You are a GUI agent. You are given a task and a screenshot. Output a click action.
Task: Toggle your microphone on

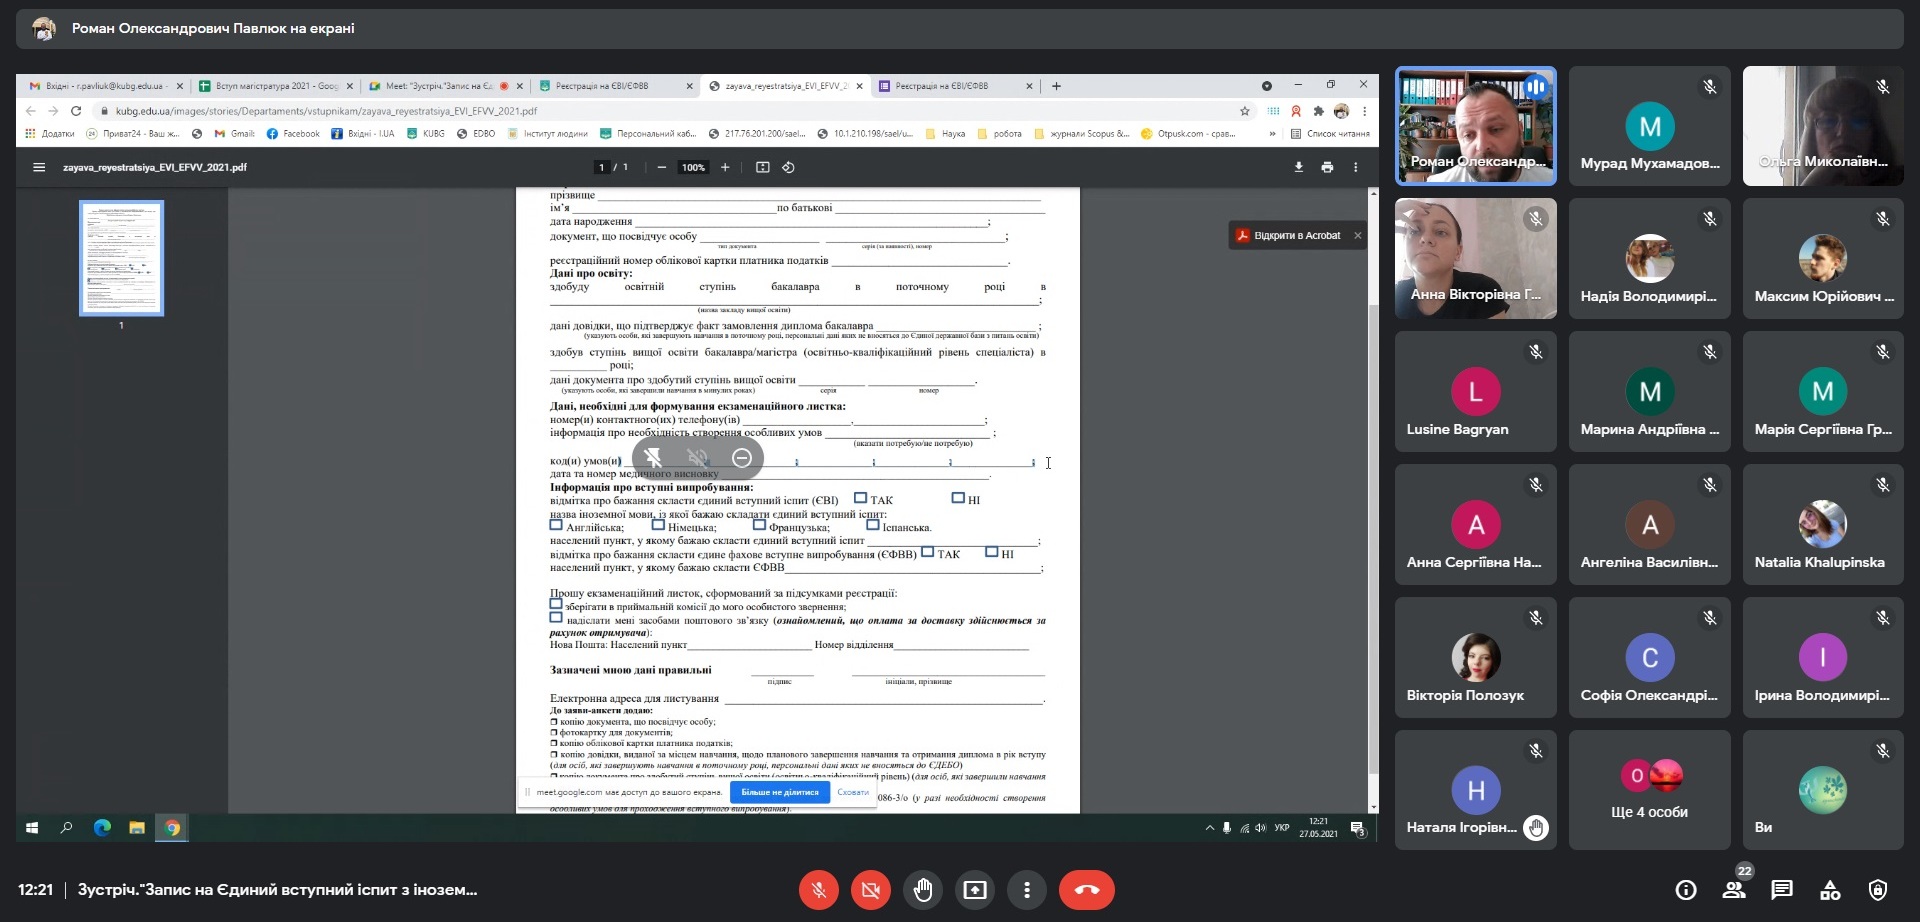pyautogui.click(x=818, y=890)
